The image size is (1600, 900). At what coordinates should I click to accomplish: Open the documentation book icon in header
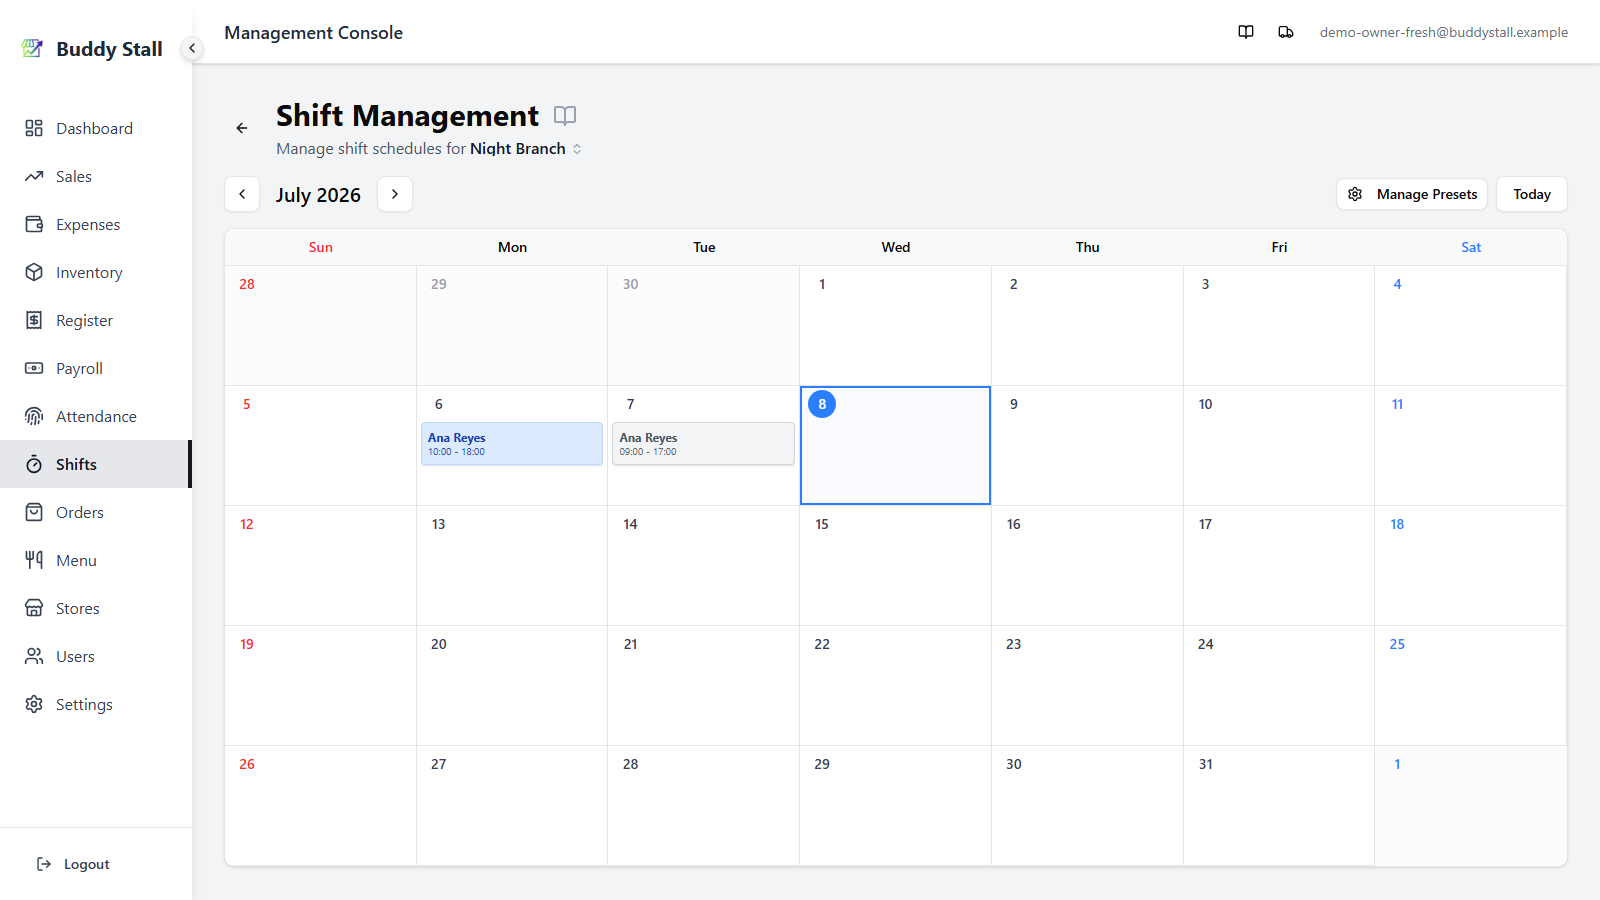pyautogui.click(x=1246, y=32)
